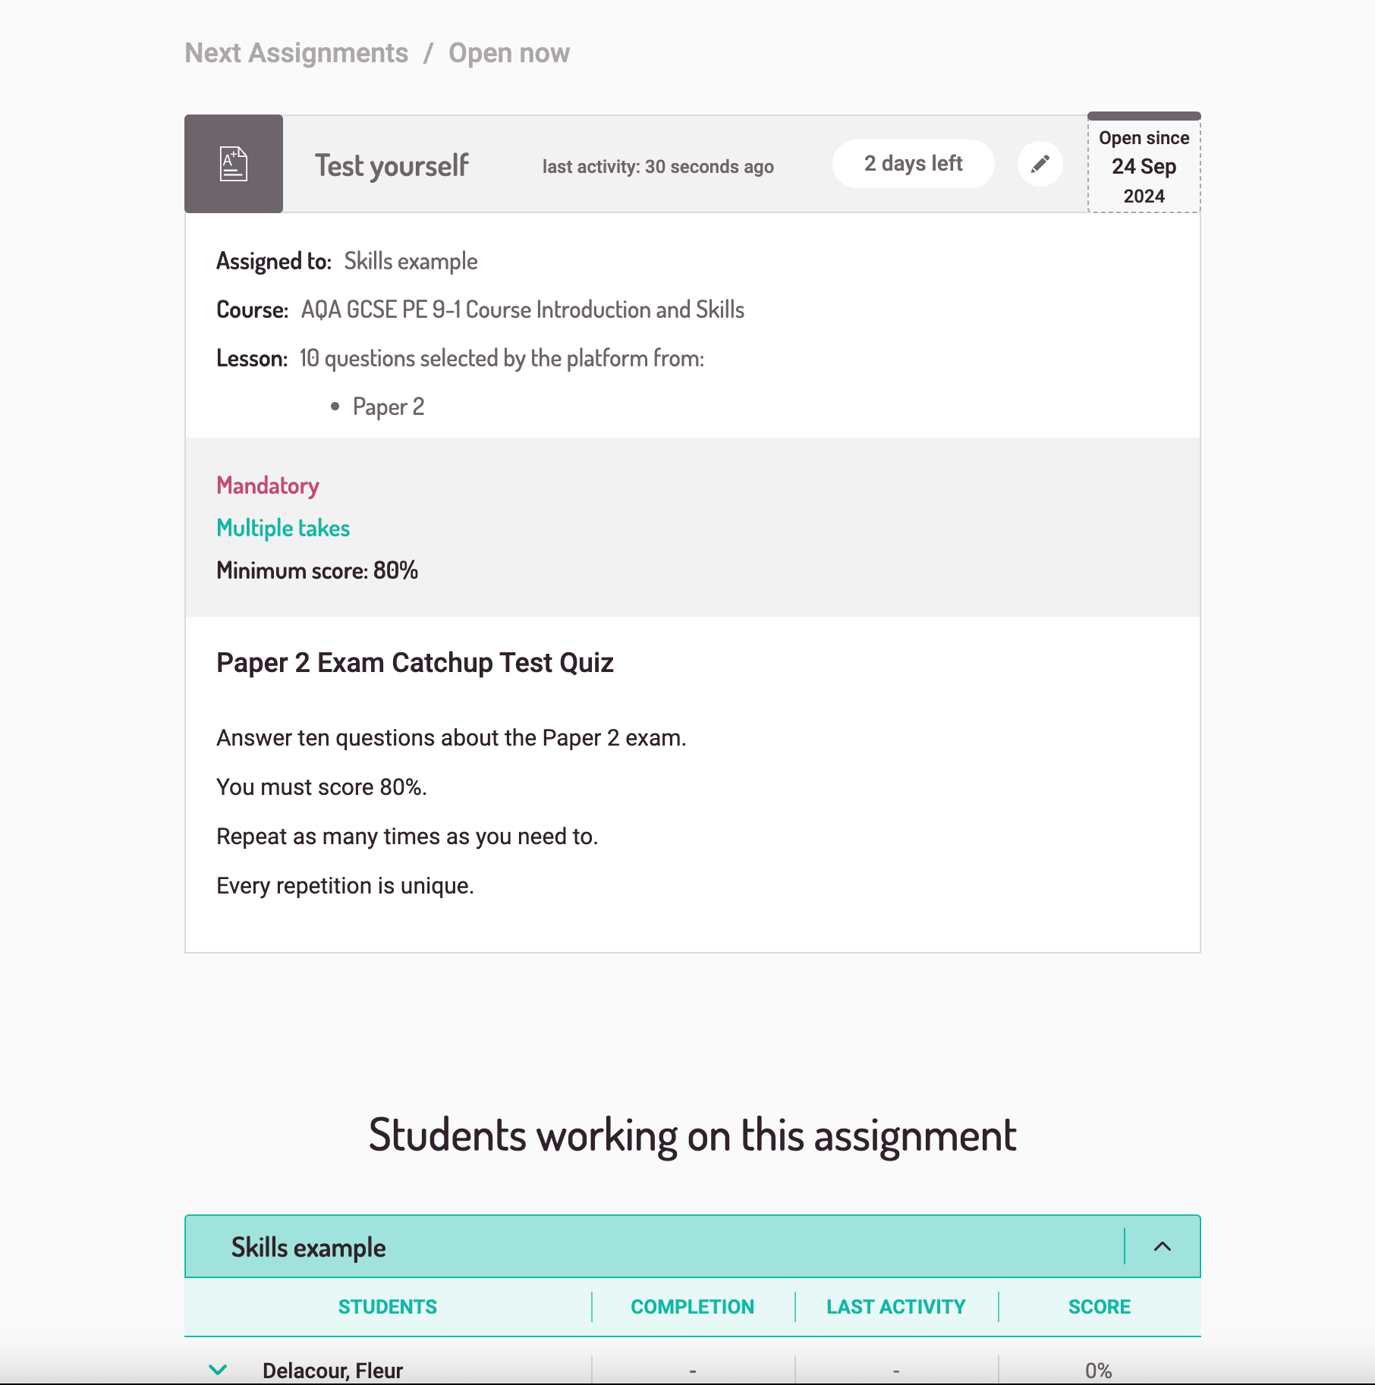Click the course name AQA GCSE PE 9-1
This screenshot has height=1385, width=1375.
522,310
